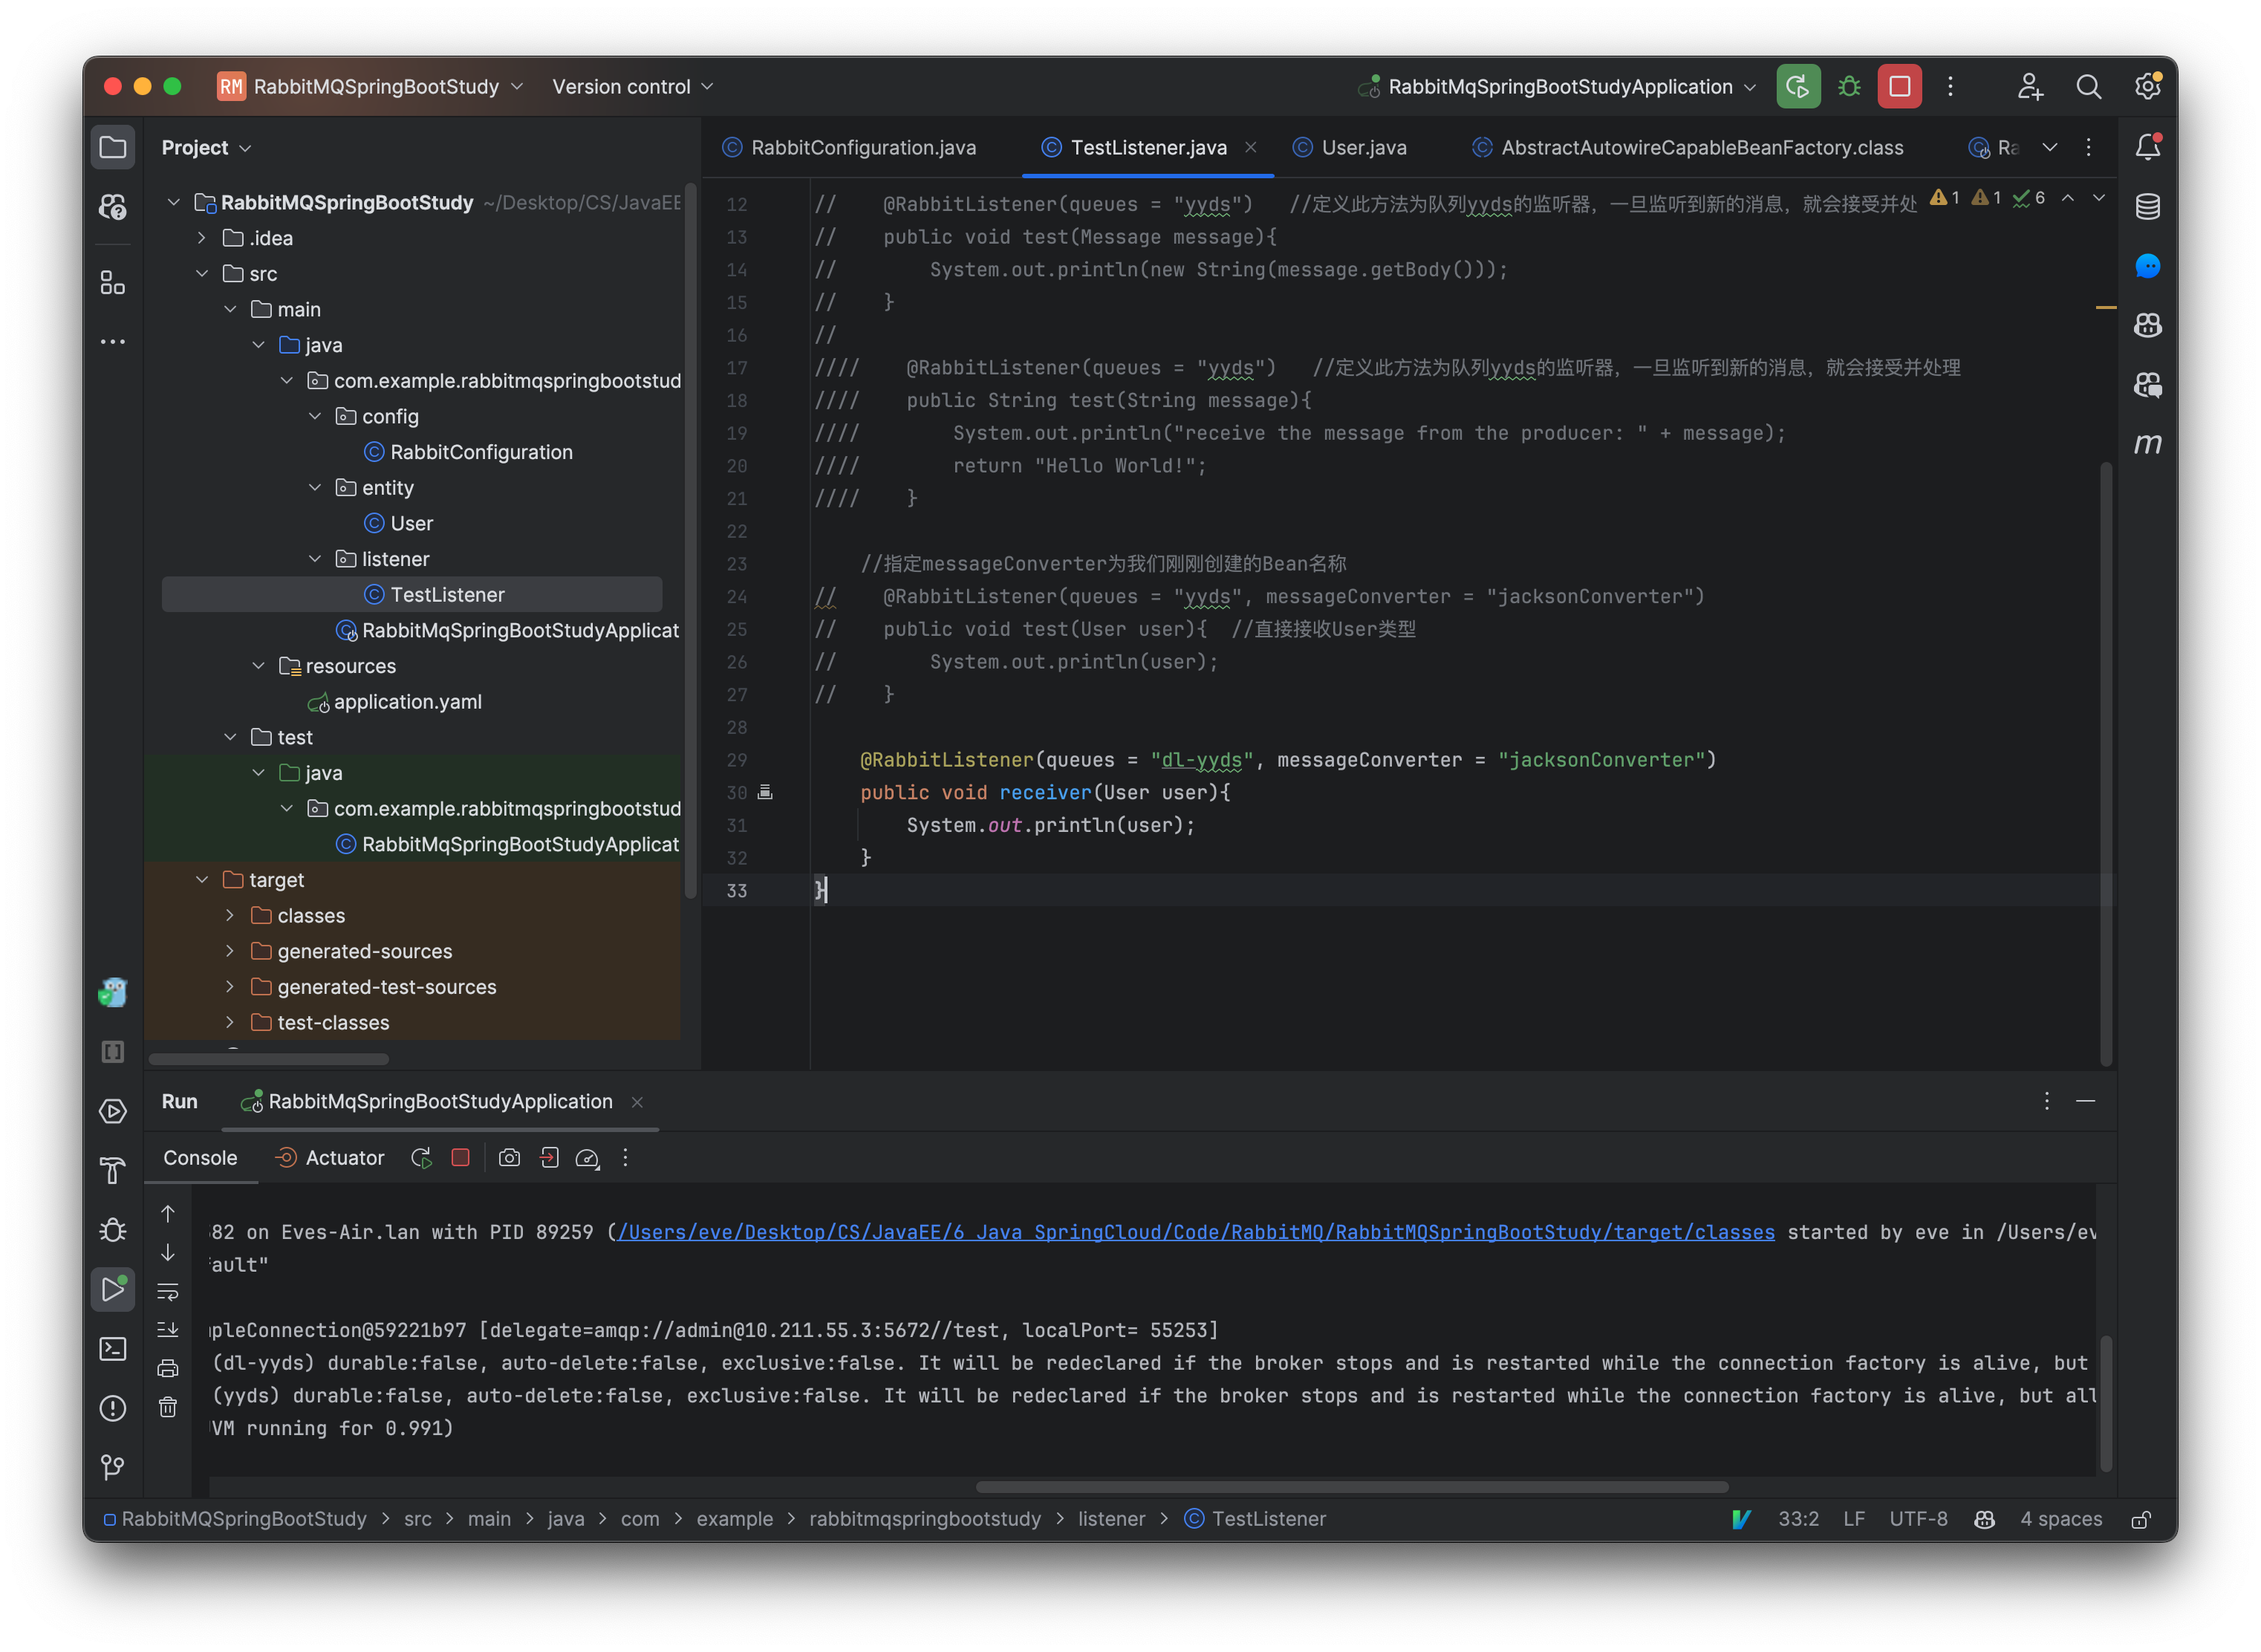This screenshot has width=2261, height=1652.
Task: Clear console output using the trash icon
Action: coord(168,1407)
